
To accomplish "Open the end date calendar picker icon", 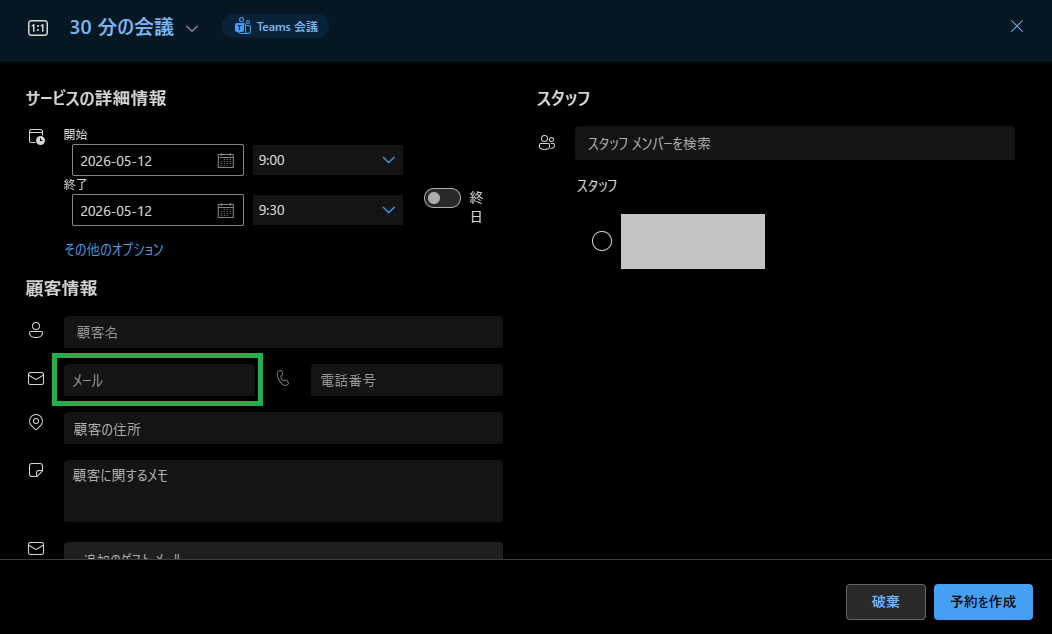I will (x=225, y=211).
